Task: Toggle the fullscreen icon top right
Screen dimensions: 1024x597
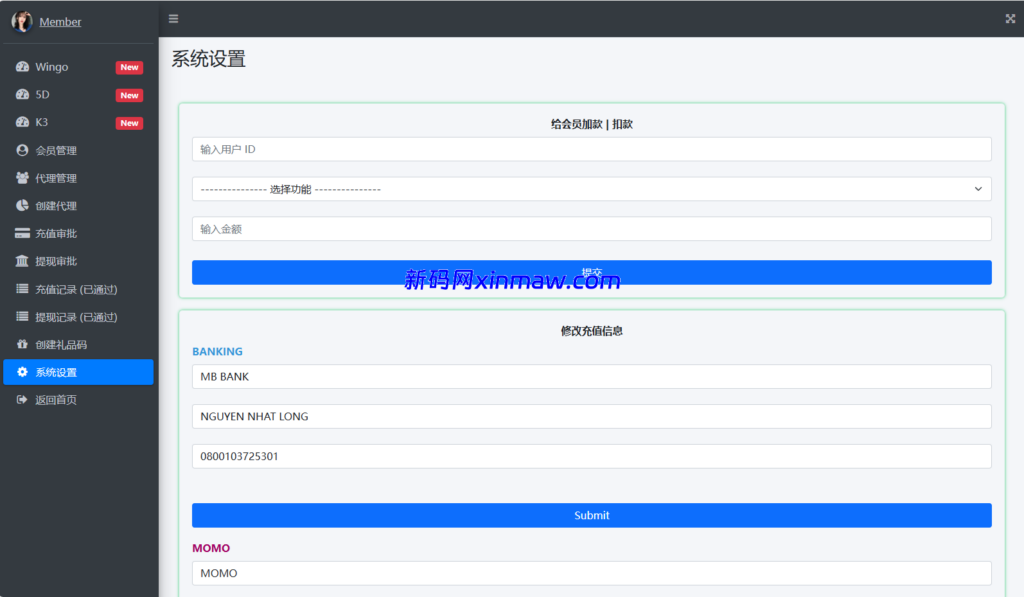Action: [1008, 18]
